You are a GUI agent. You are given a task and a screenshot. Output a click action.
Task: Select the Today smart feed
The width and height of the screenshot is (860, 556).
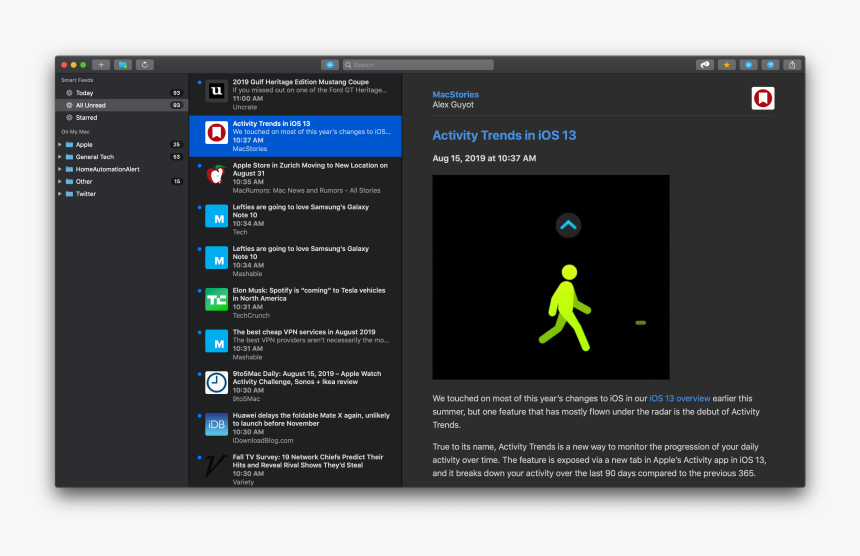click(x=122, y=93)
